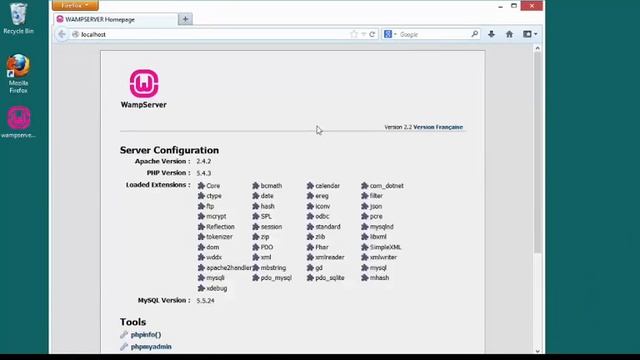This screenshot has height=360, width=640.
Task: Select the Reflection extension text
Action: 220,227
